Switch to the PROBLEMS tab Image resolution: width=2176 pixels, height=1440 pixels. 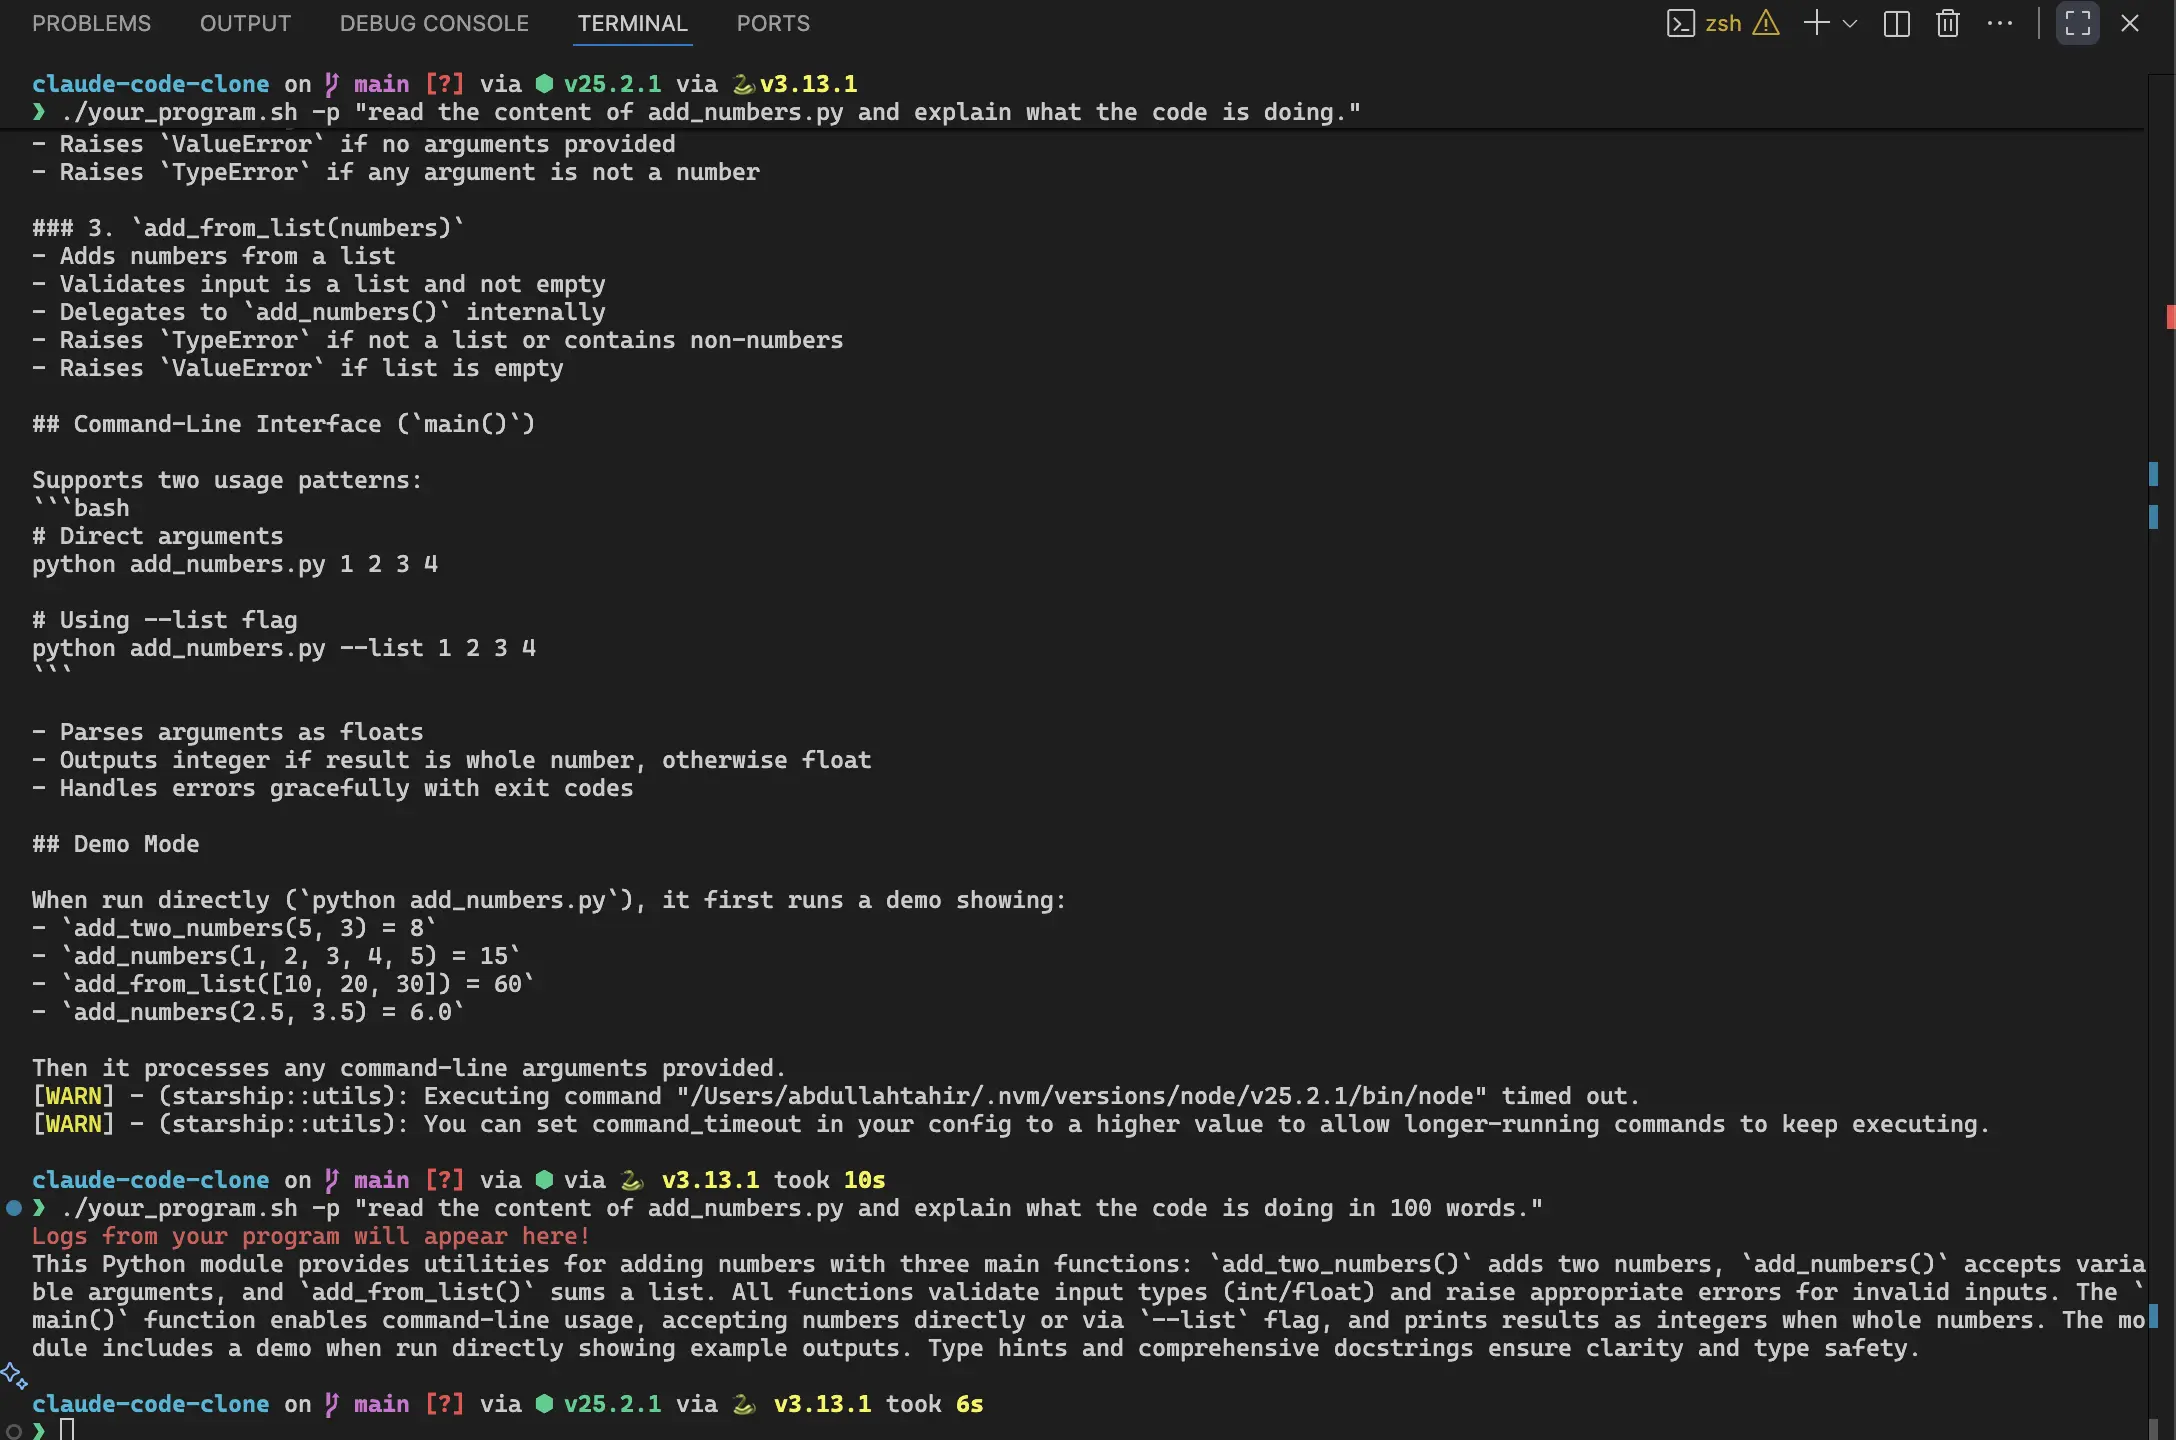91,23
